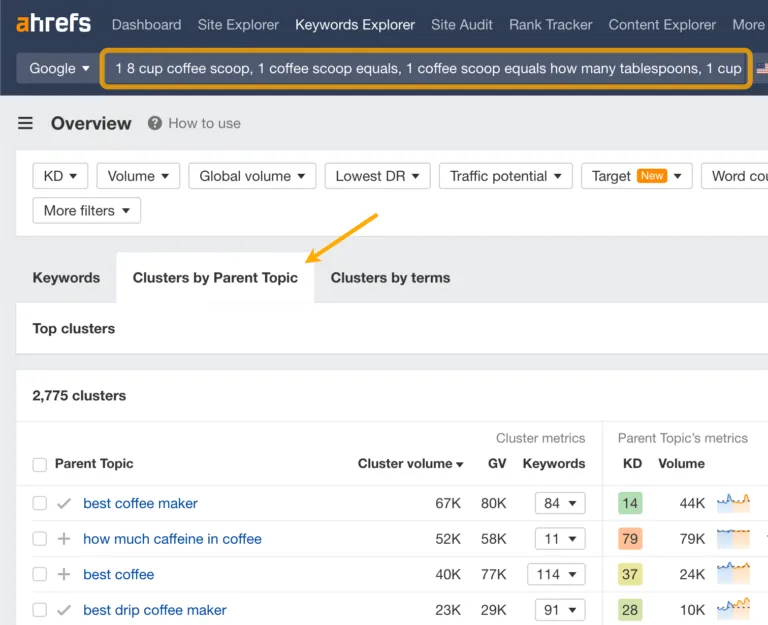
Task: Open the how much caffeine in coffee link
Action: pos(172,539)
